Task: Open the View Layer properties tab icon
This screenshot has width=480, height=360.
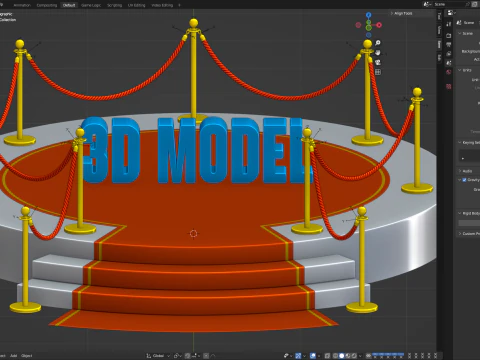Action: click(x=449, y=54)
